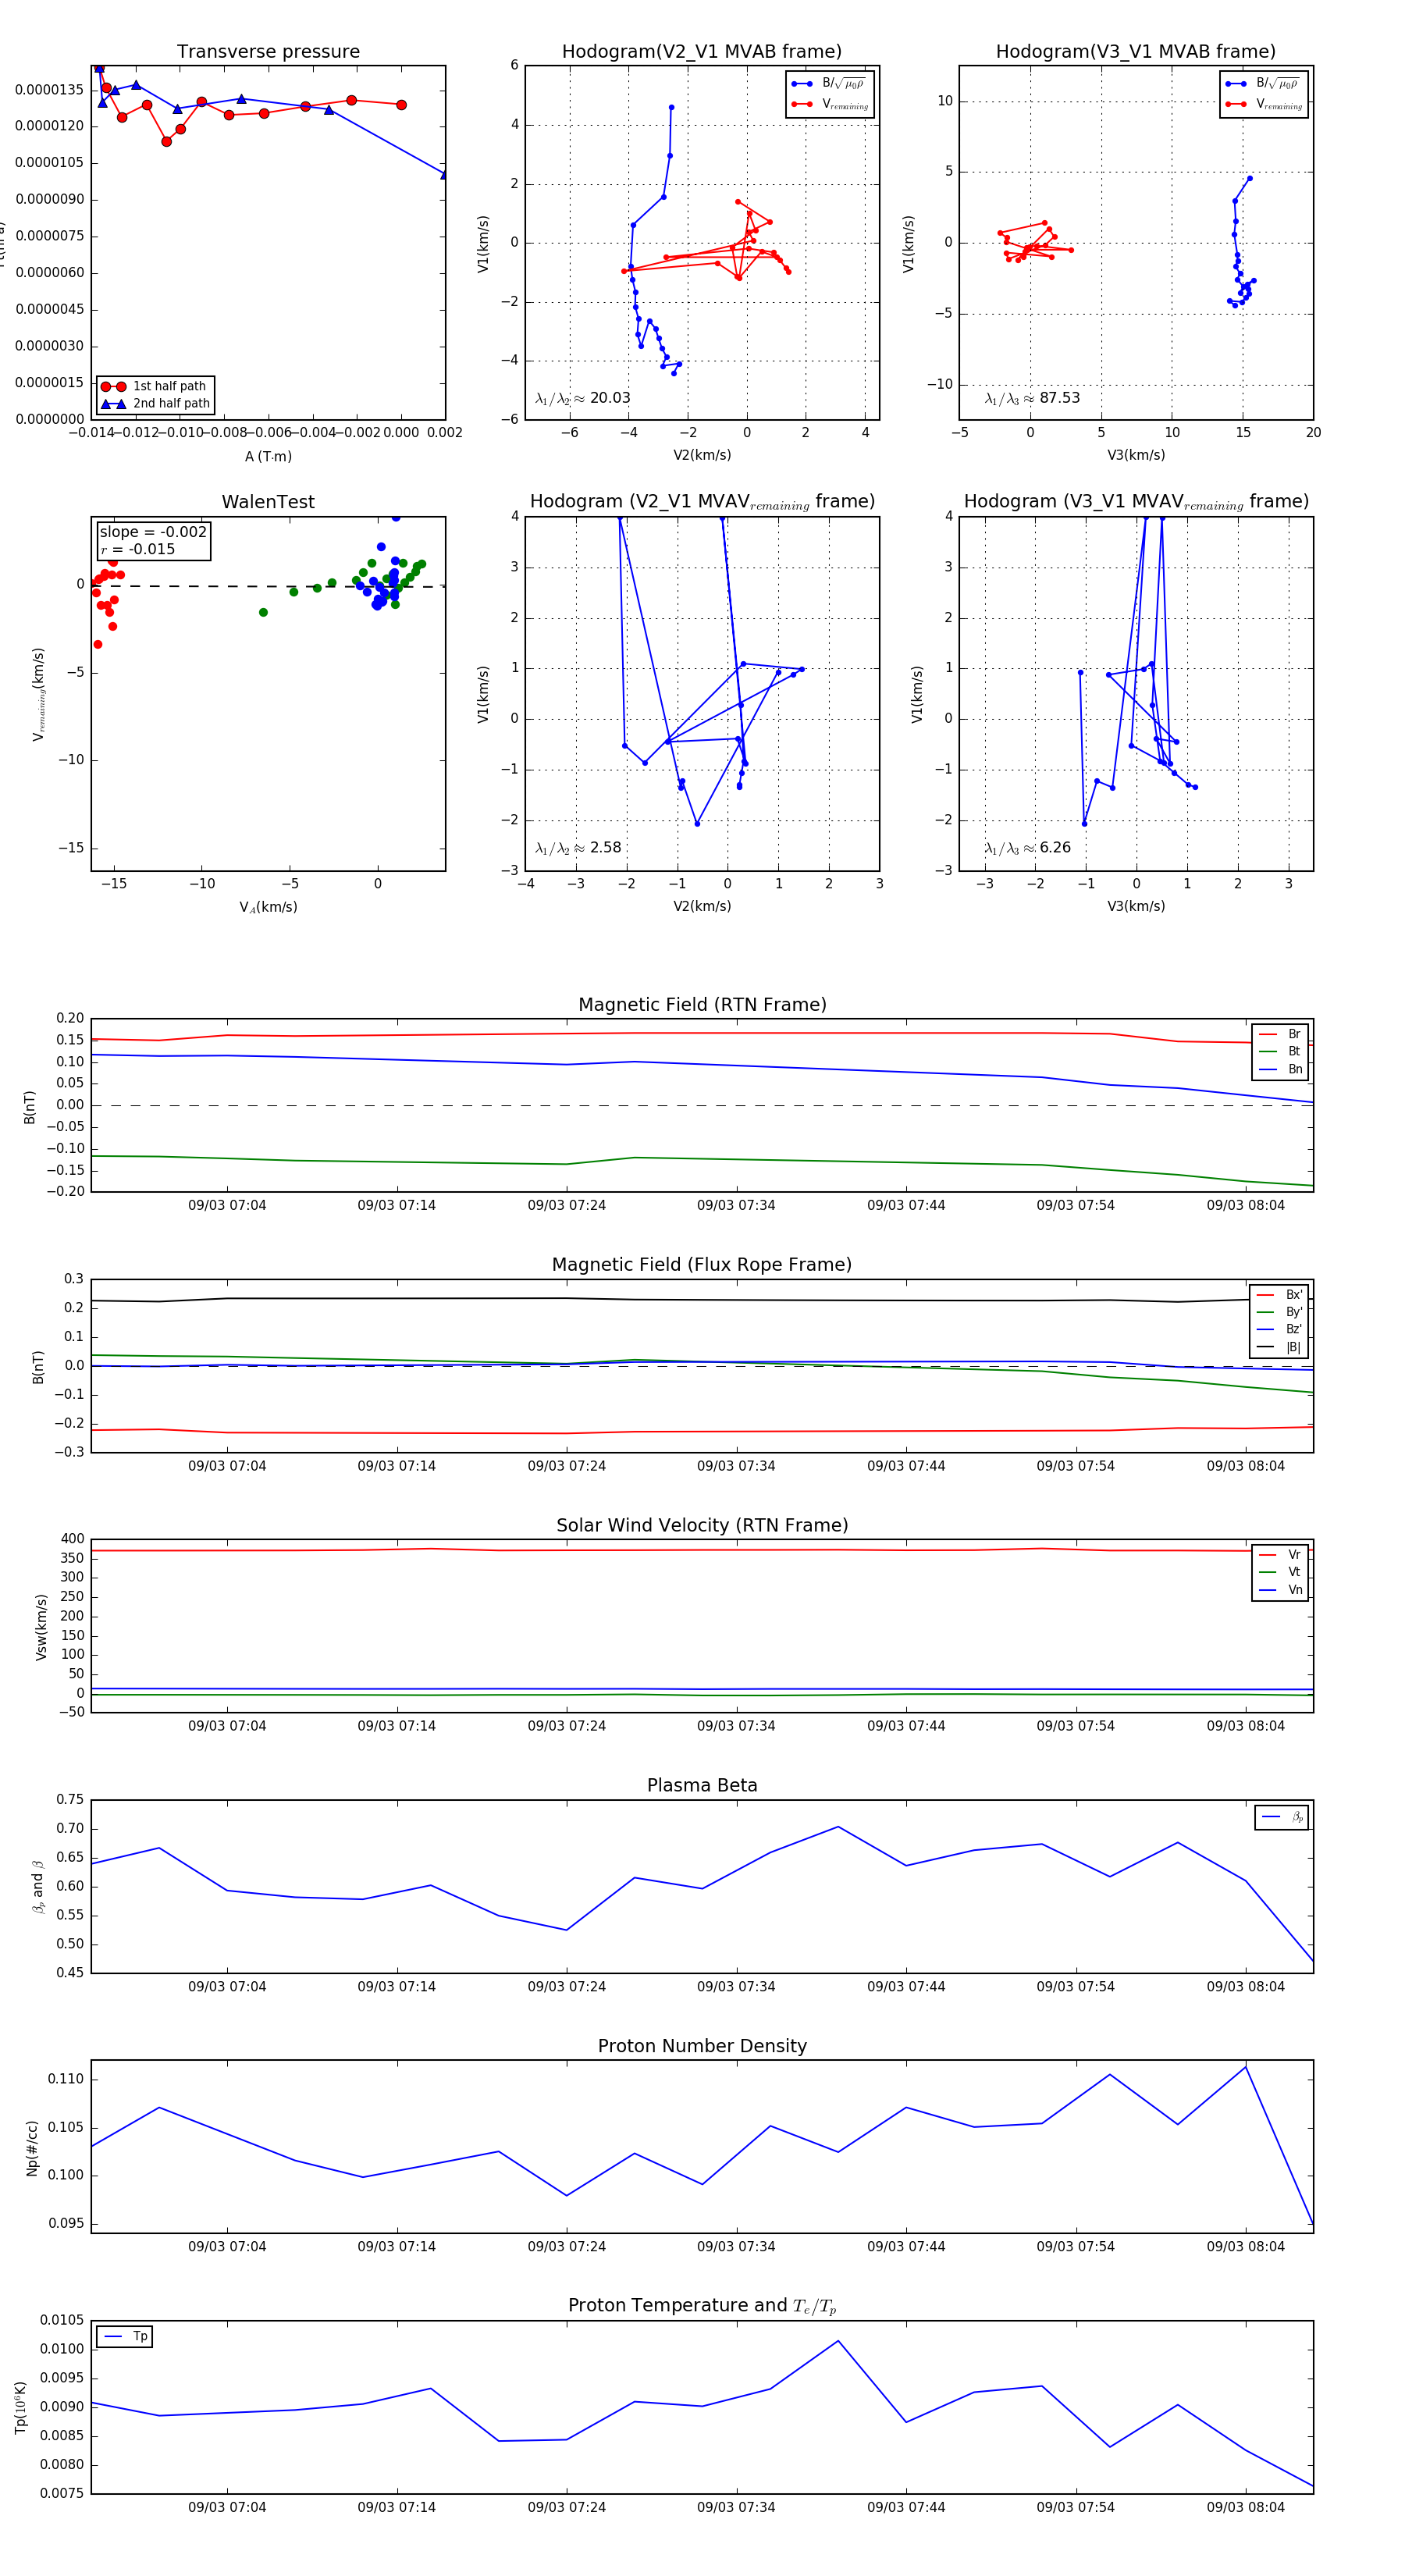Click the 'V_remaining(km/s)' y-axis label of WalenTest

[x=39, y=694]
